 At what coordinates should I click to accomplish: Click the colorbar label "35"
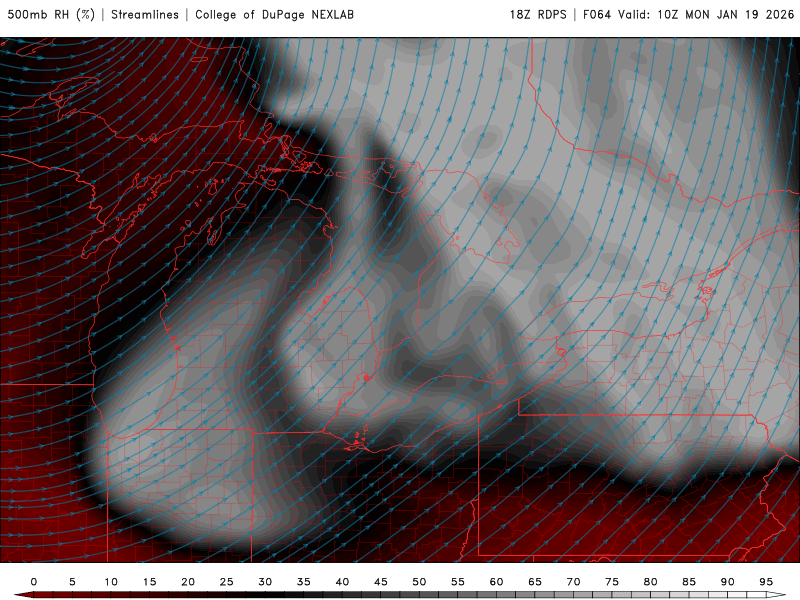[x=304, y=582]
